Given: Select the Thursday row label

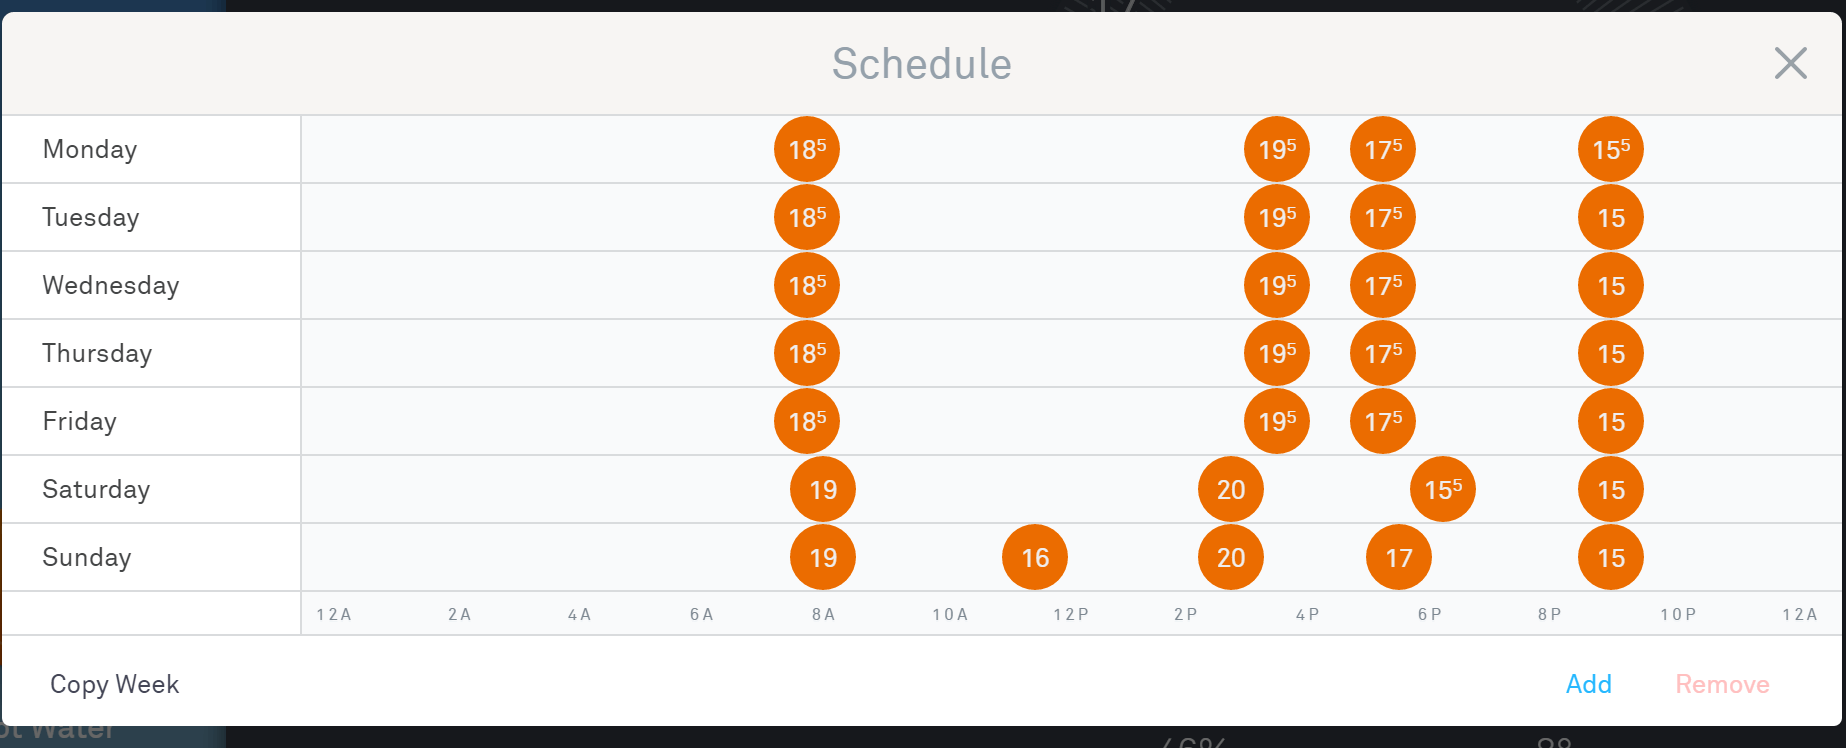Looking at the screenshot, I should (x=97, y=354).
